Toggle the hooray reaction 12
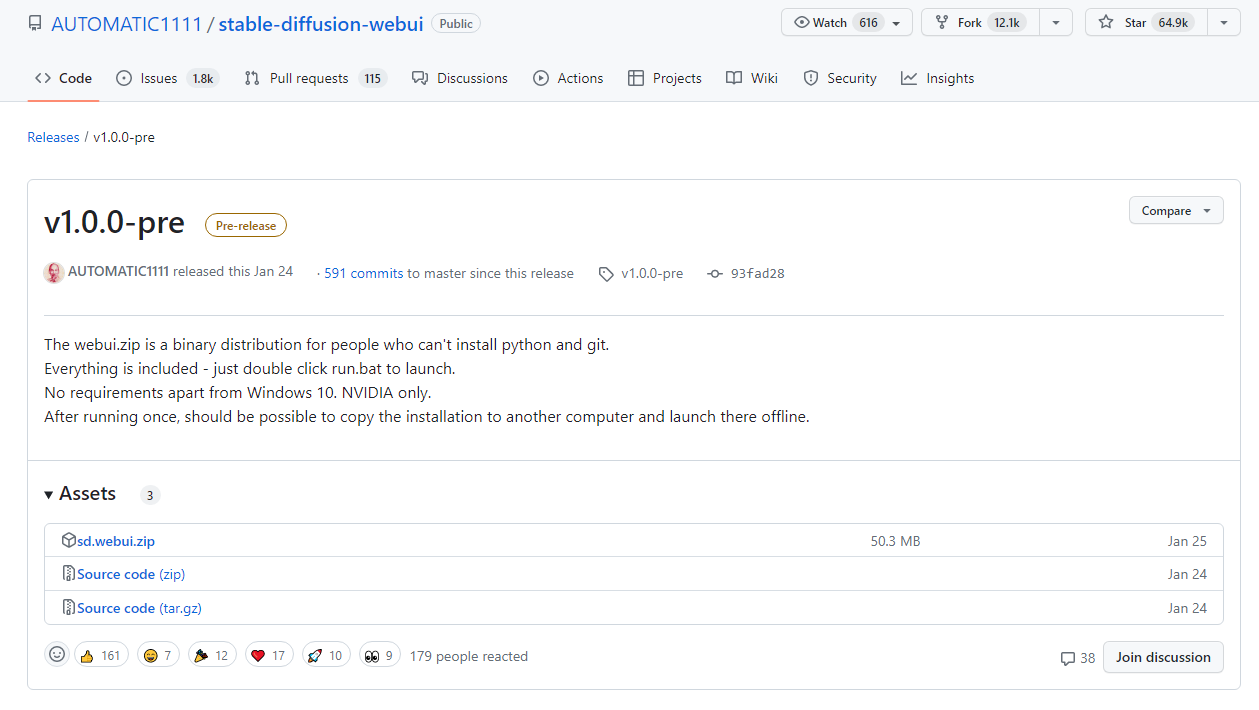 (x=212, y=656)
